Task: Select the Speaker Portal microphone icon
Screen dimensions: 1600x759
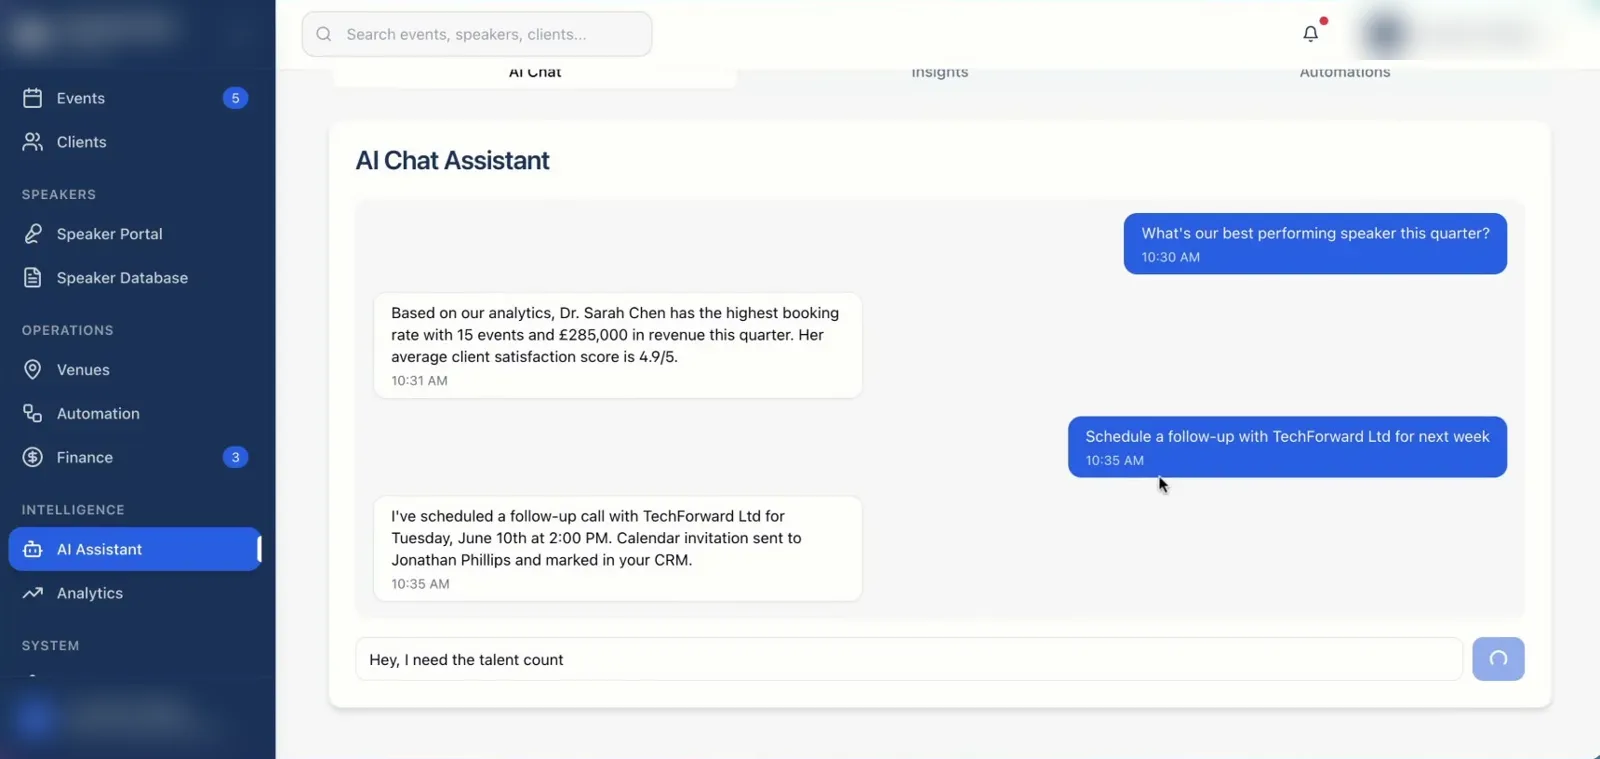Action: point(33,234)
